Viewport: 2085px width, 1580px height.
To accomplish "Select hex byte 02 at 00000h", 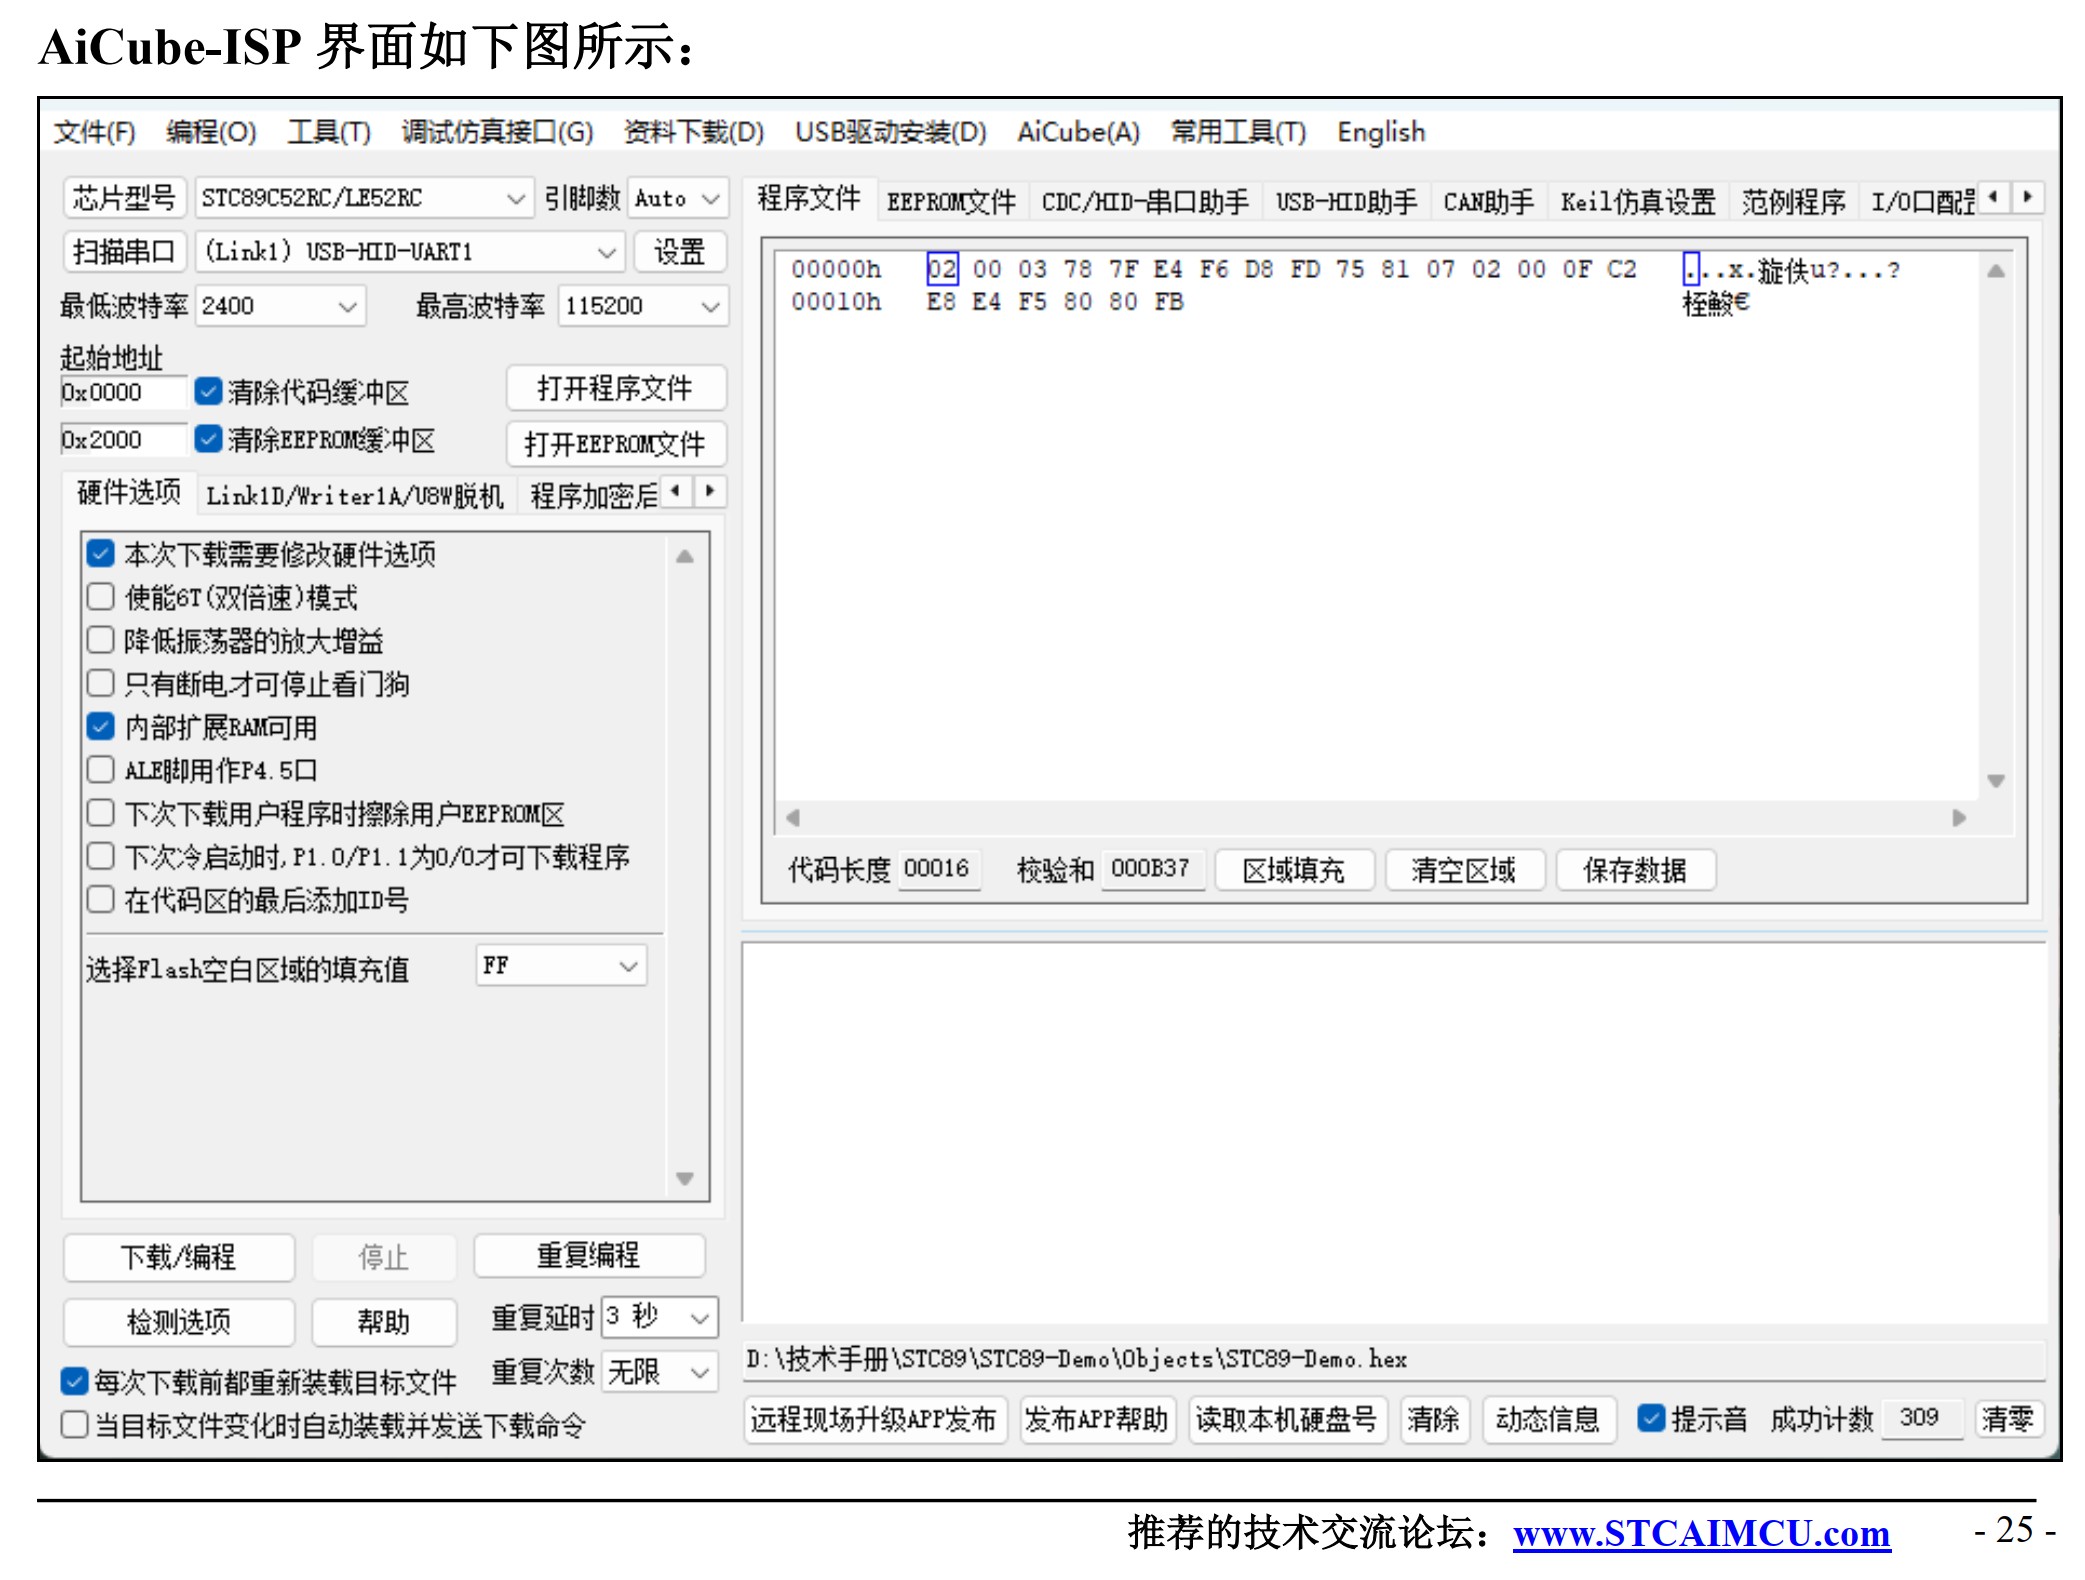I will (x=942, y=269).
